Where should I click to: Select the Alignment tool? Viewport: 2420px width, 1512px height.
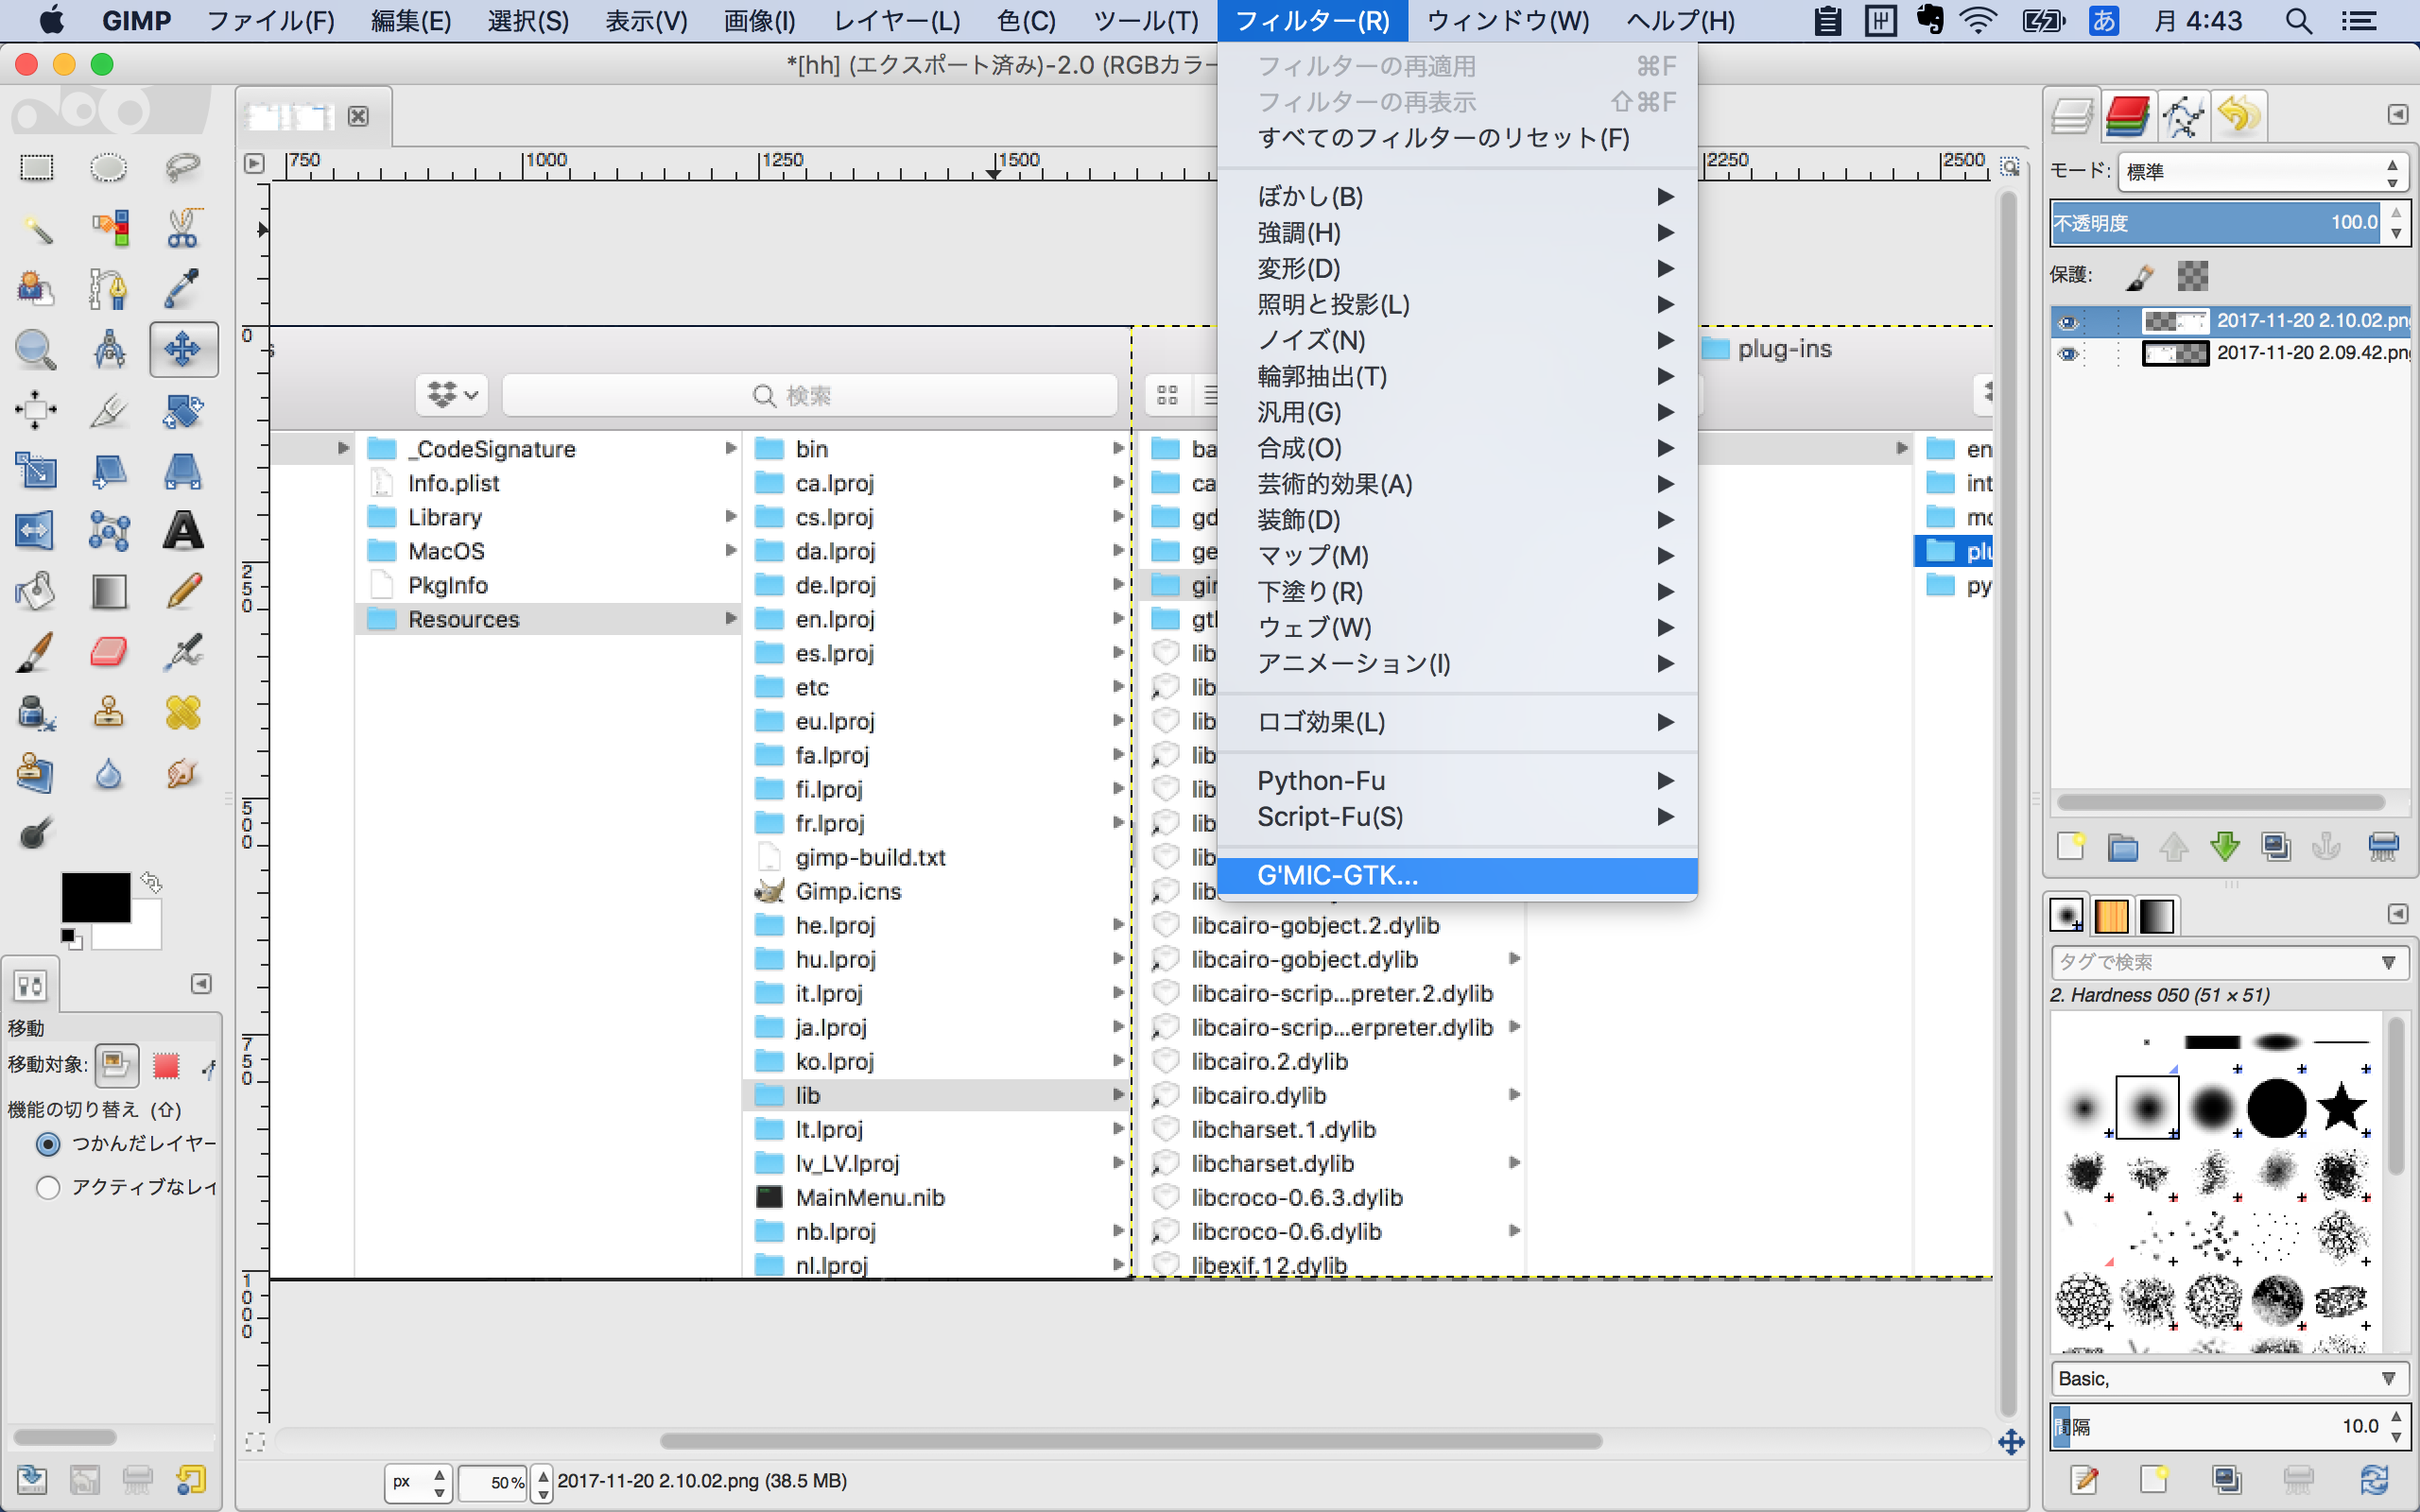click(x=37, y=409)
